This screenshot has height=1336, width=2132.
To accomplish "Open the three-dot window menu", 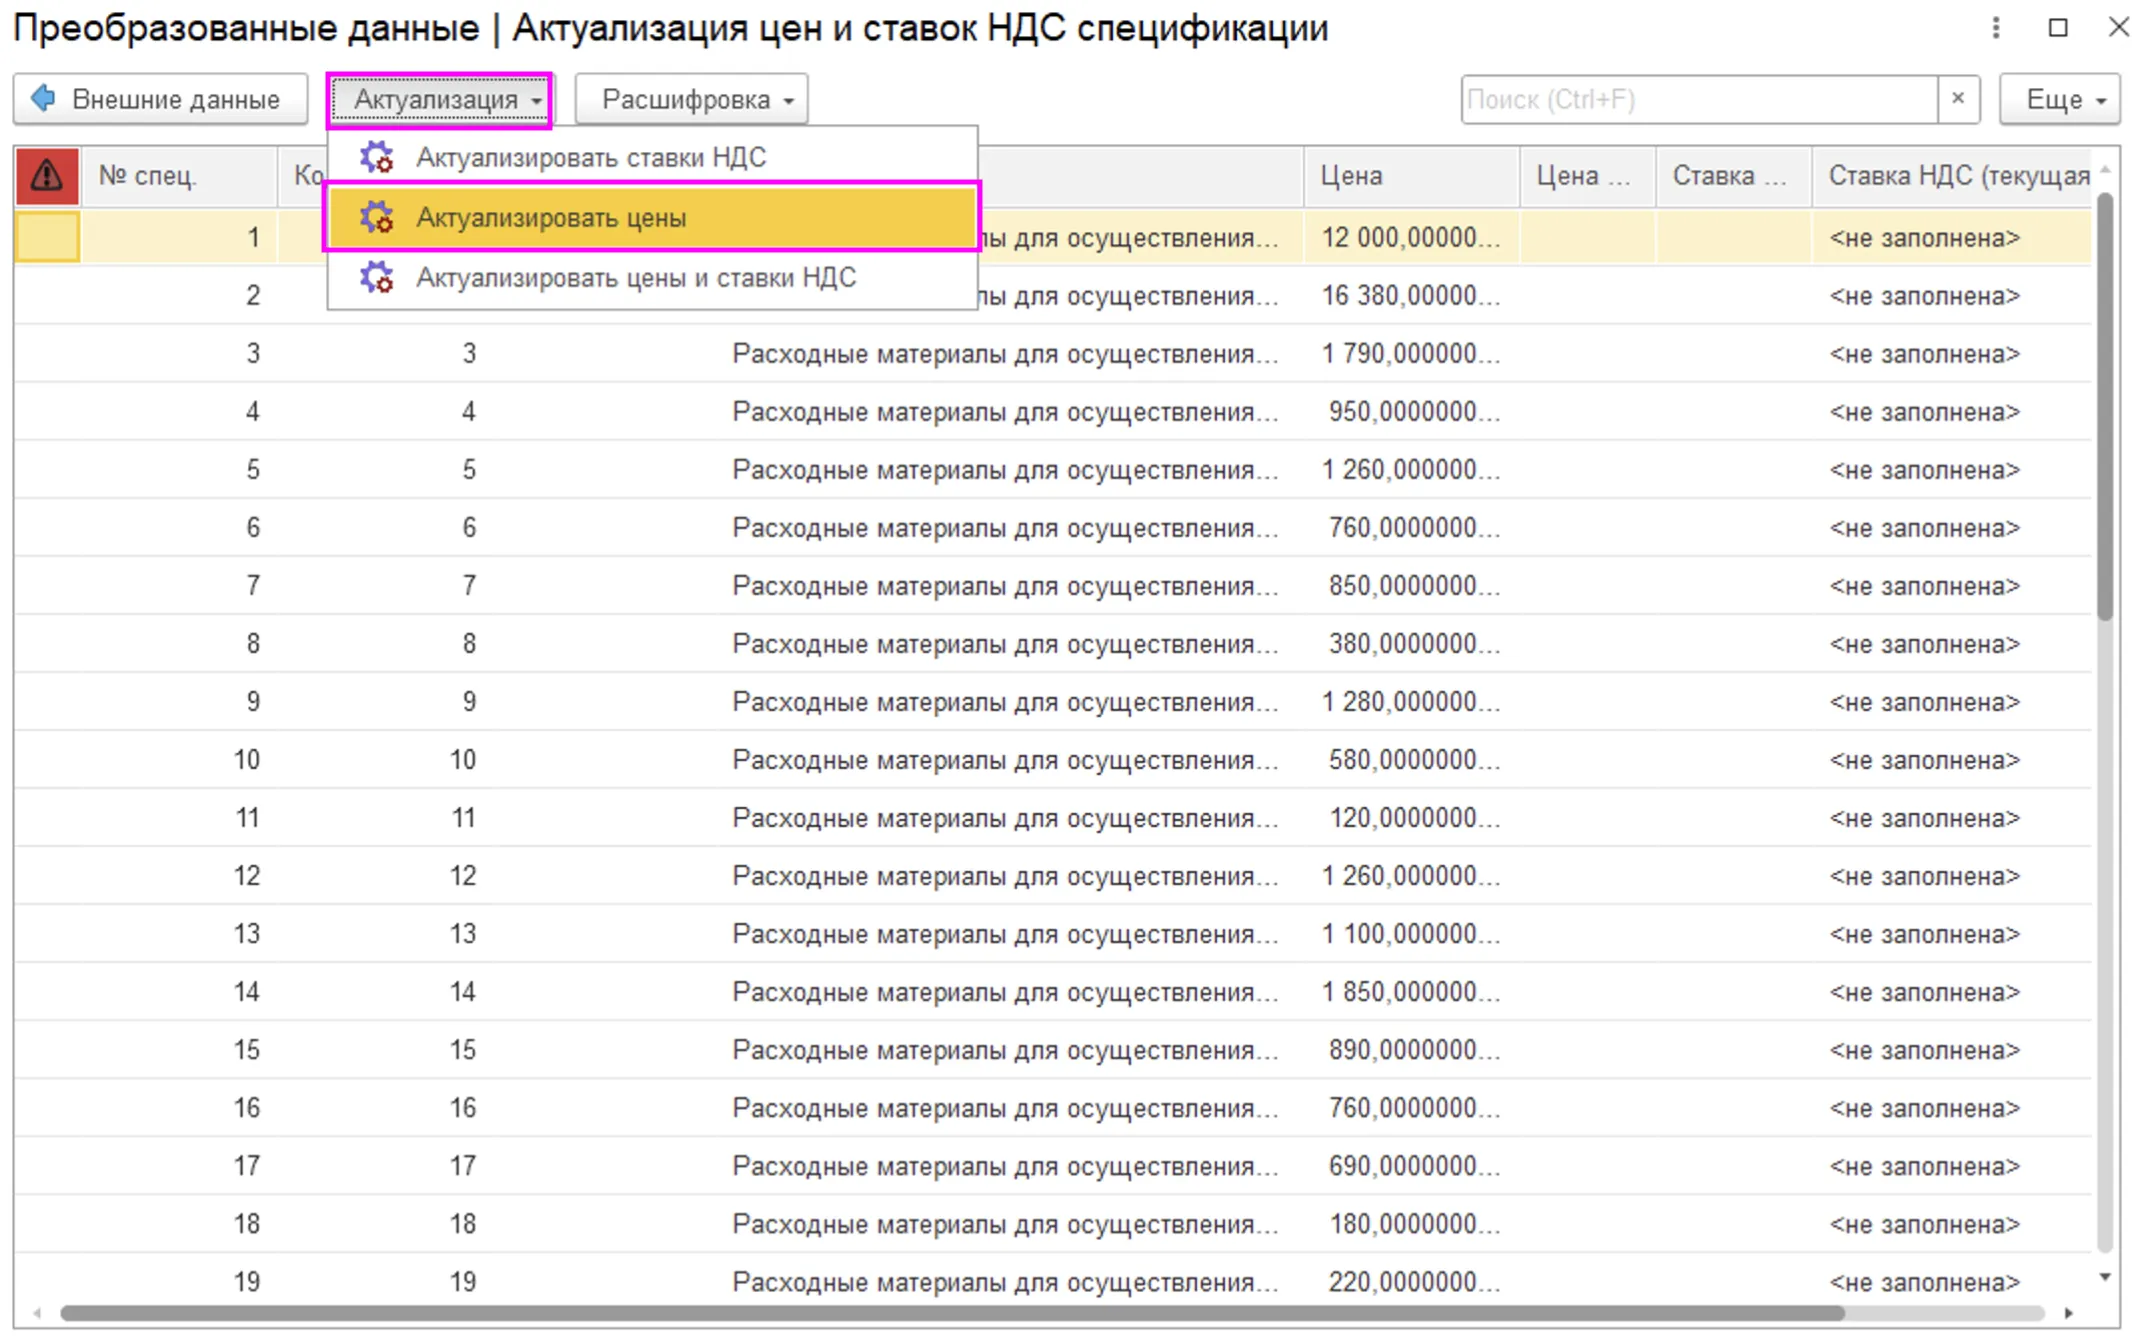I will (x=1996, y=28).
